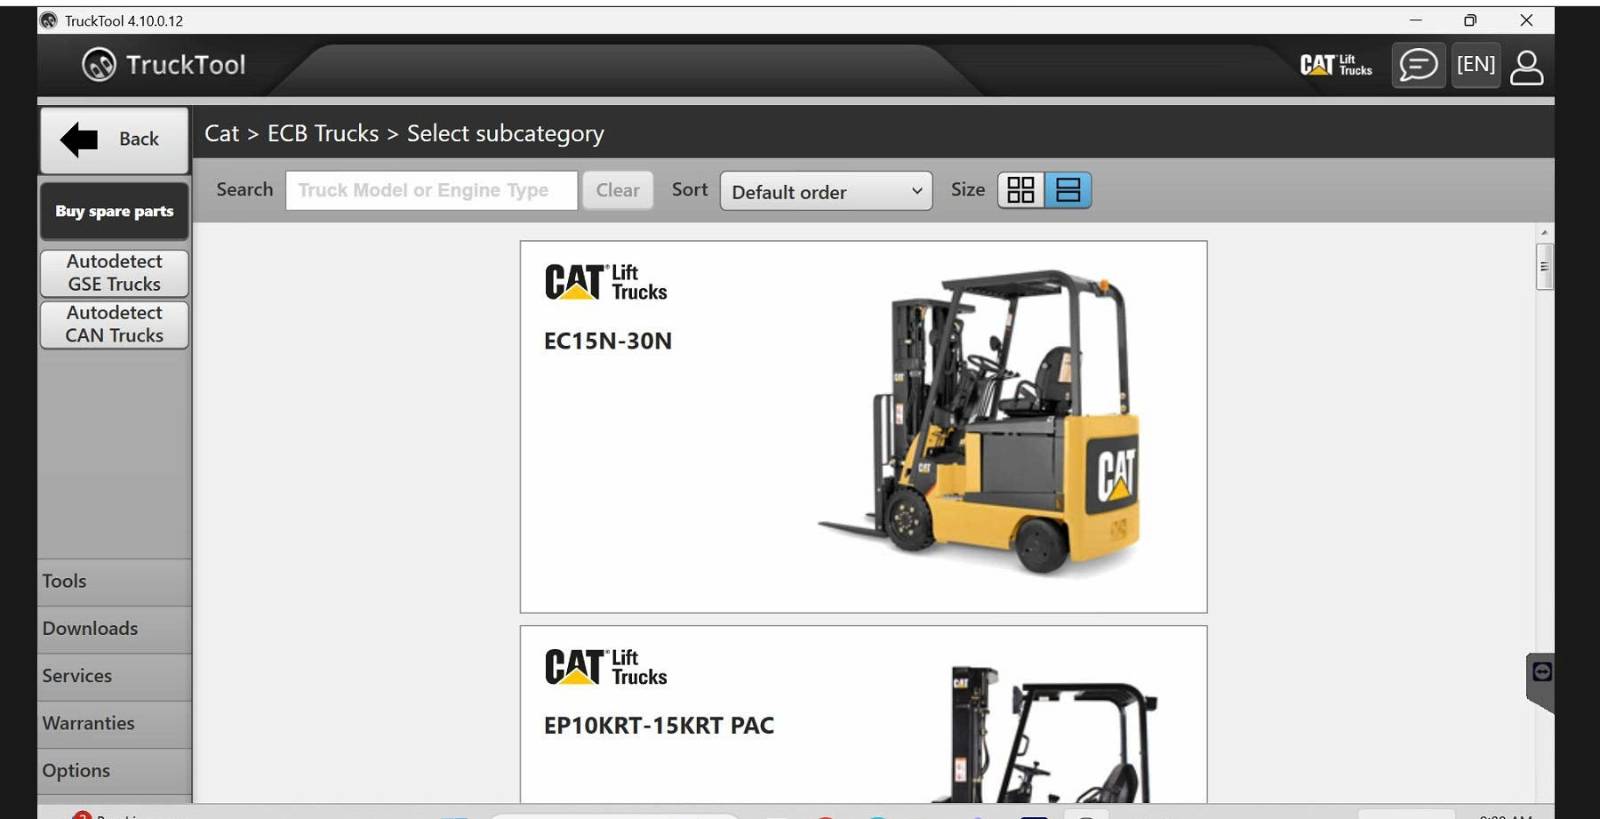The height and width of the screenshot is (819, 1600).
Task: Open the user account profile icon
Action: [1527, 67]
